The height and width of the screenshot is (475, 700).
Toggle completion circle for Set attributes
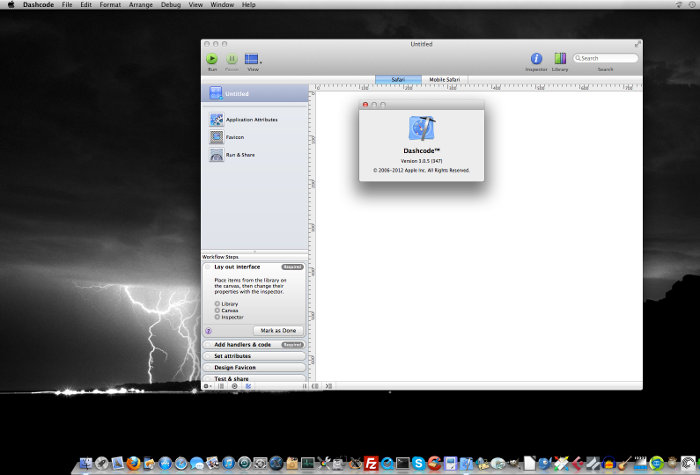[x=208, y=356]
